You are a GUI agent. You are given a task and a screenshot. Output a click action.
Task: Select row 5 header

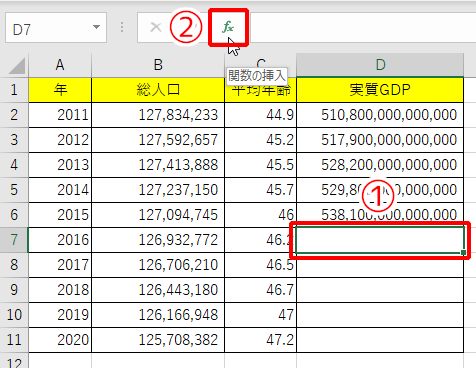click(14, 190)
